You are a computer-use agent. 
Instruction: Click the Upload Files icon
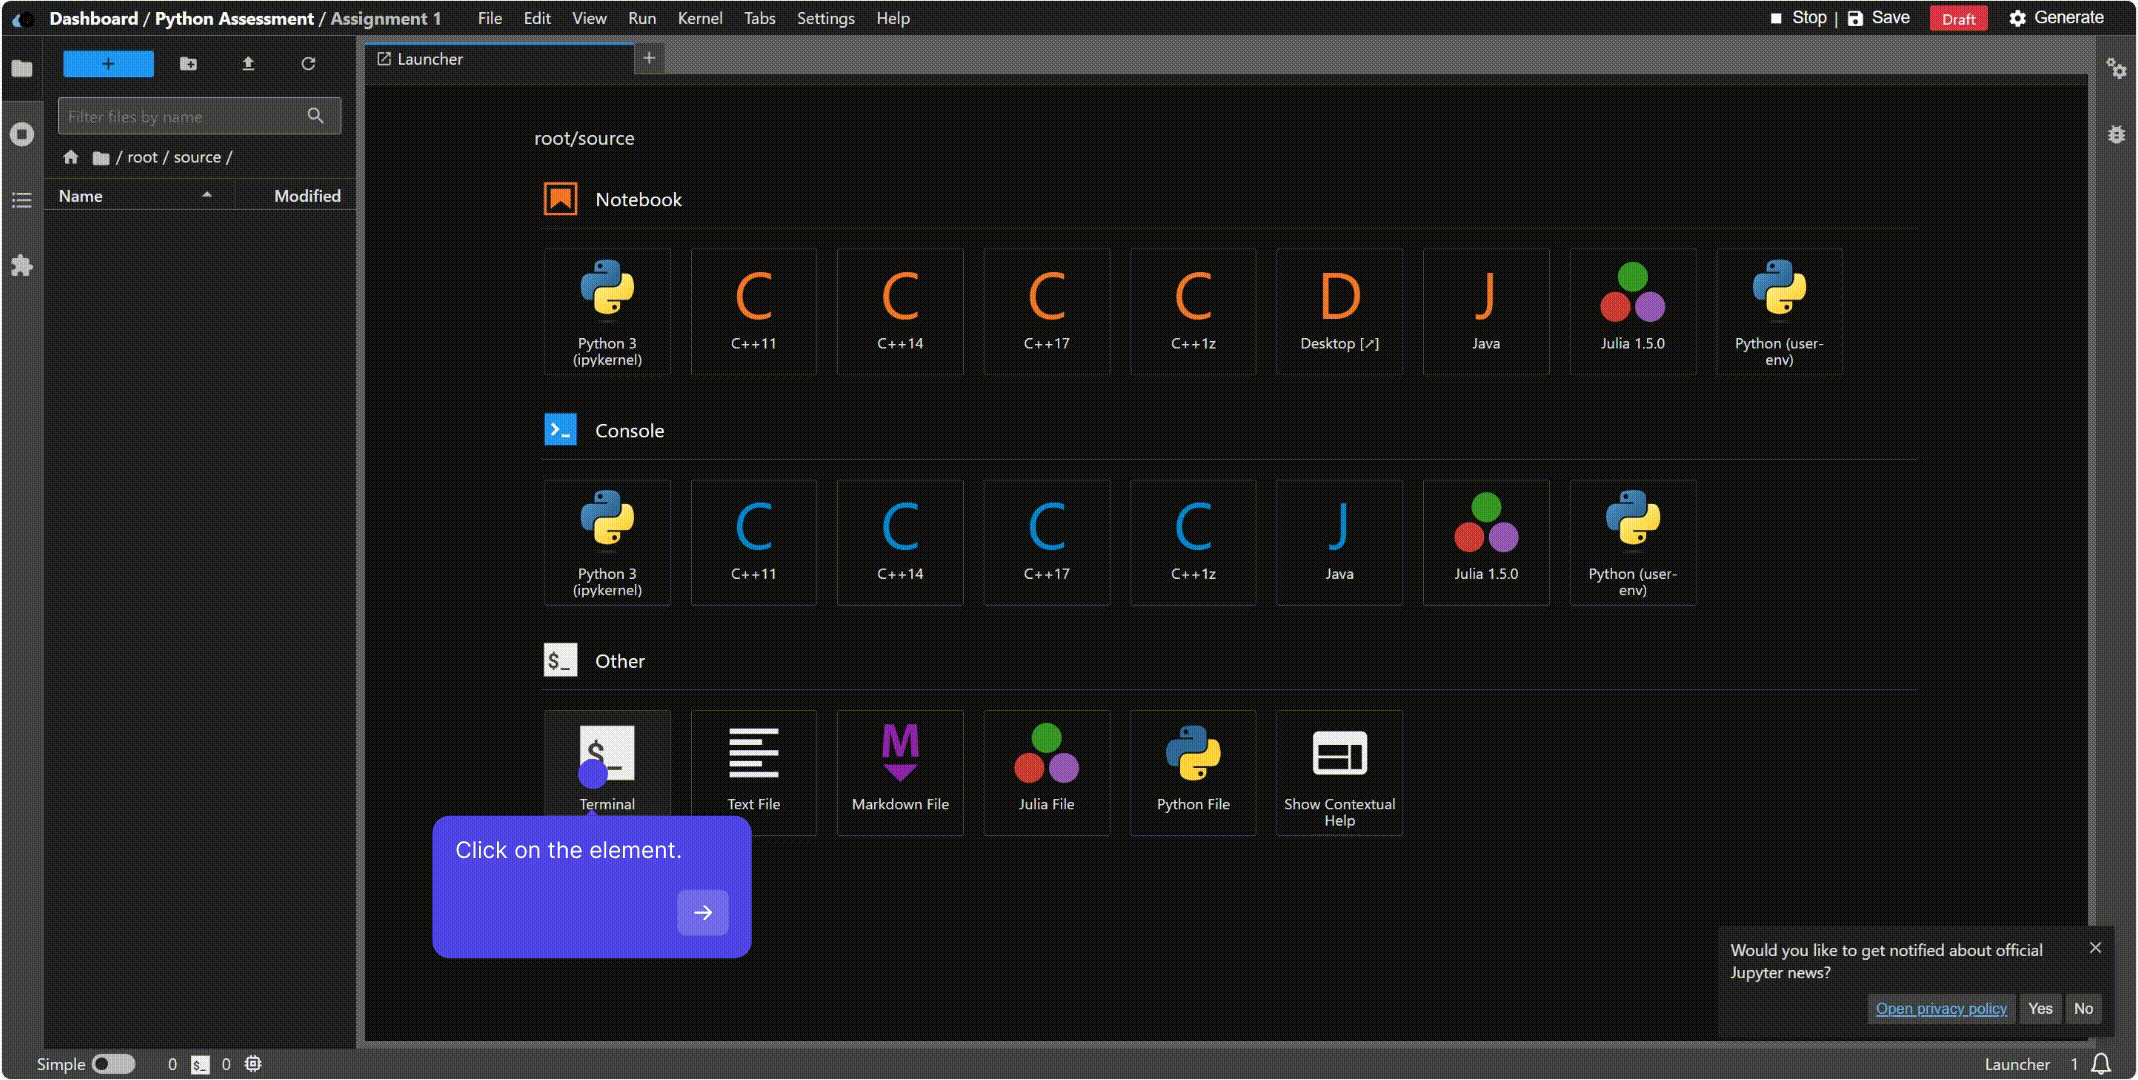tap(248, 64)
